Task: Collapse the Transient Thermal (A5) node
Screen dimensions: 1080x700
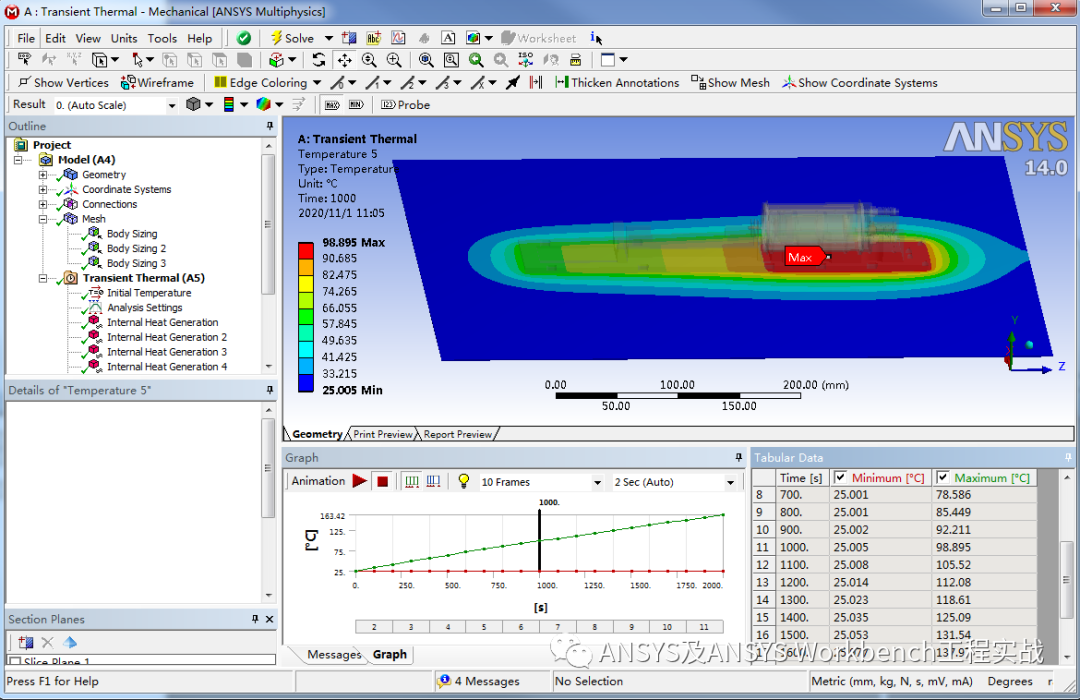Action: 43,278
